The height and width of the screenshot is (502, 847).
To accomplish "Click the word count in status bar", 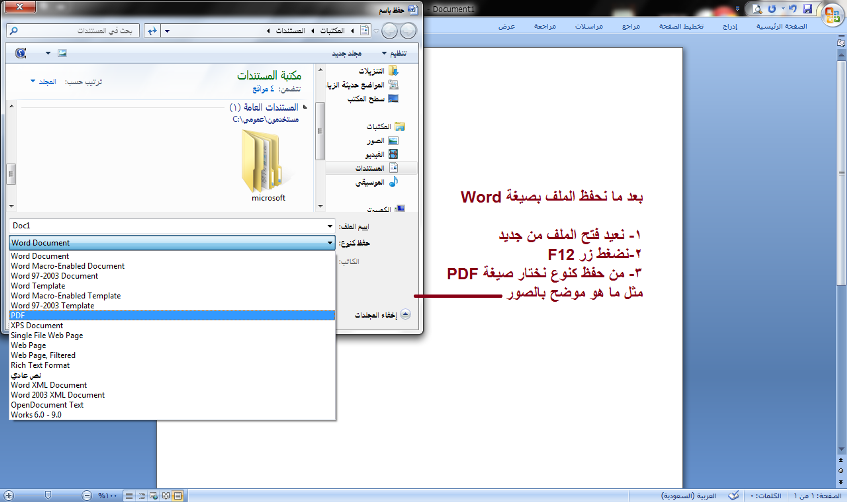I will coord(766,496).
